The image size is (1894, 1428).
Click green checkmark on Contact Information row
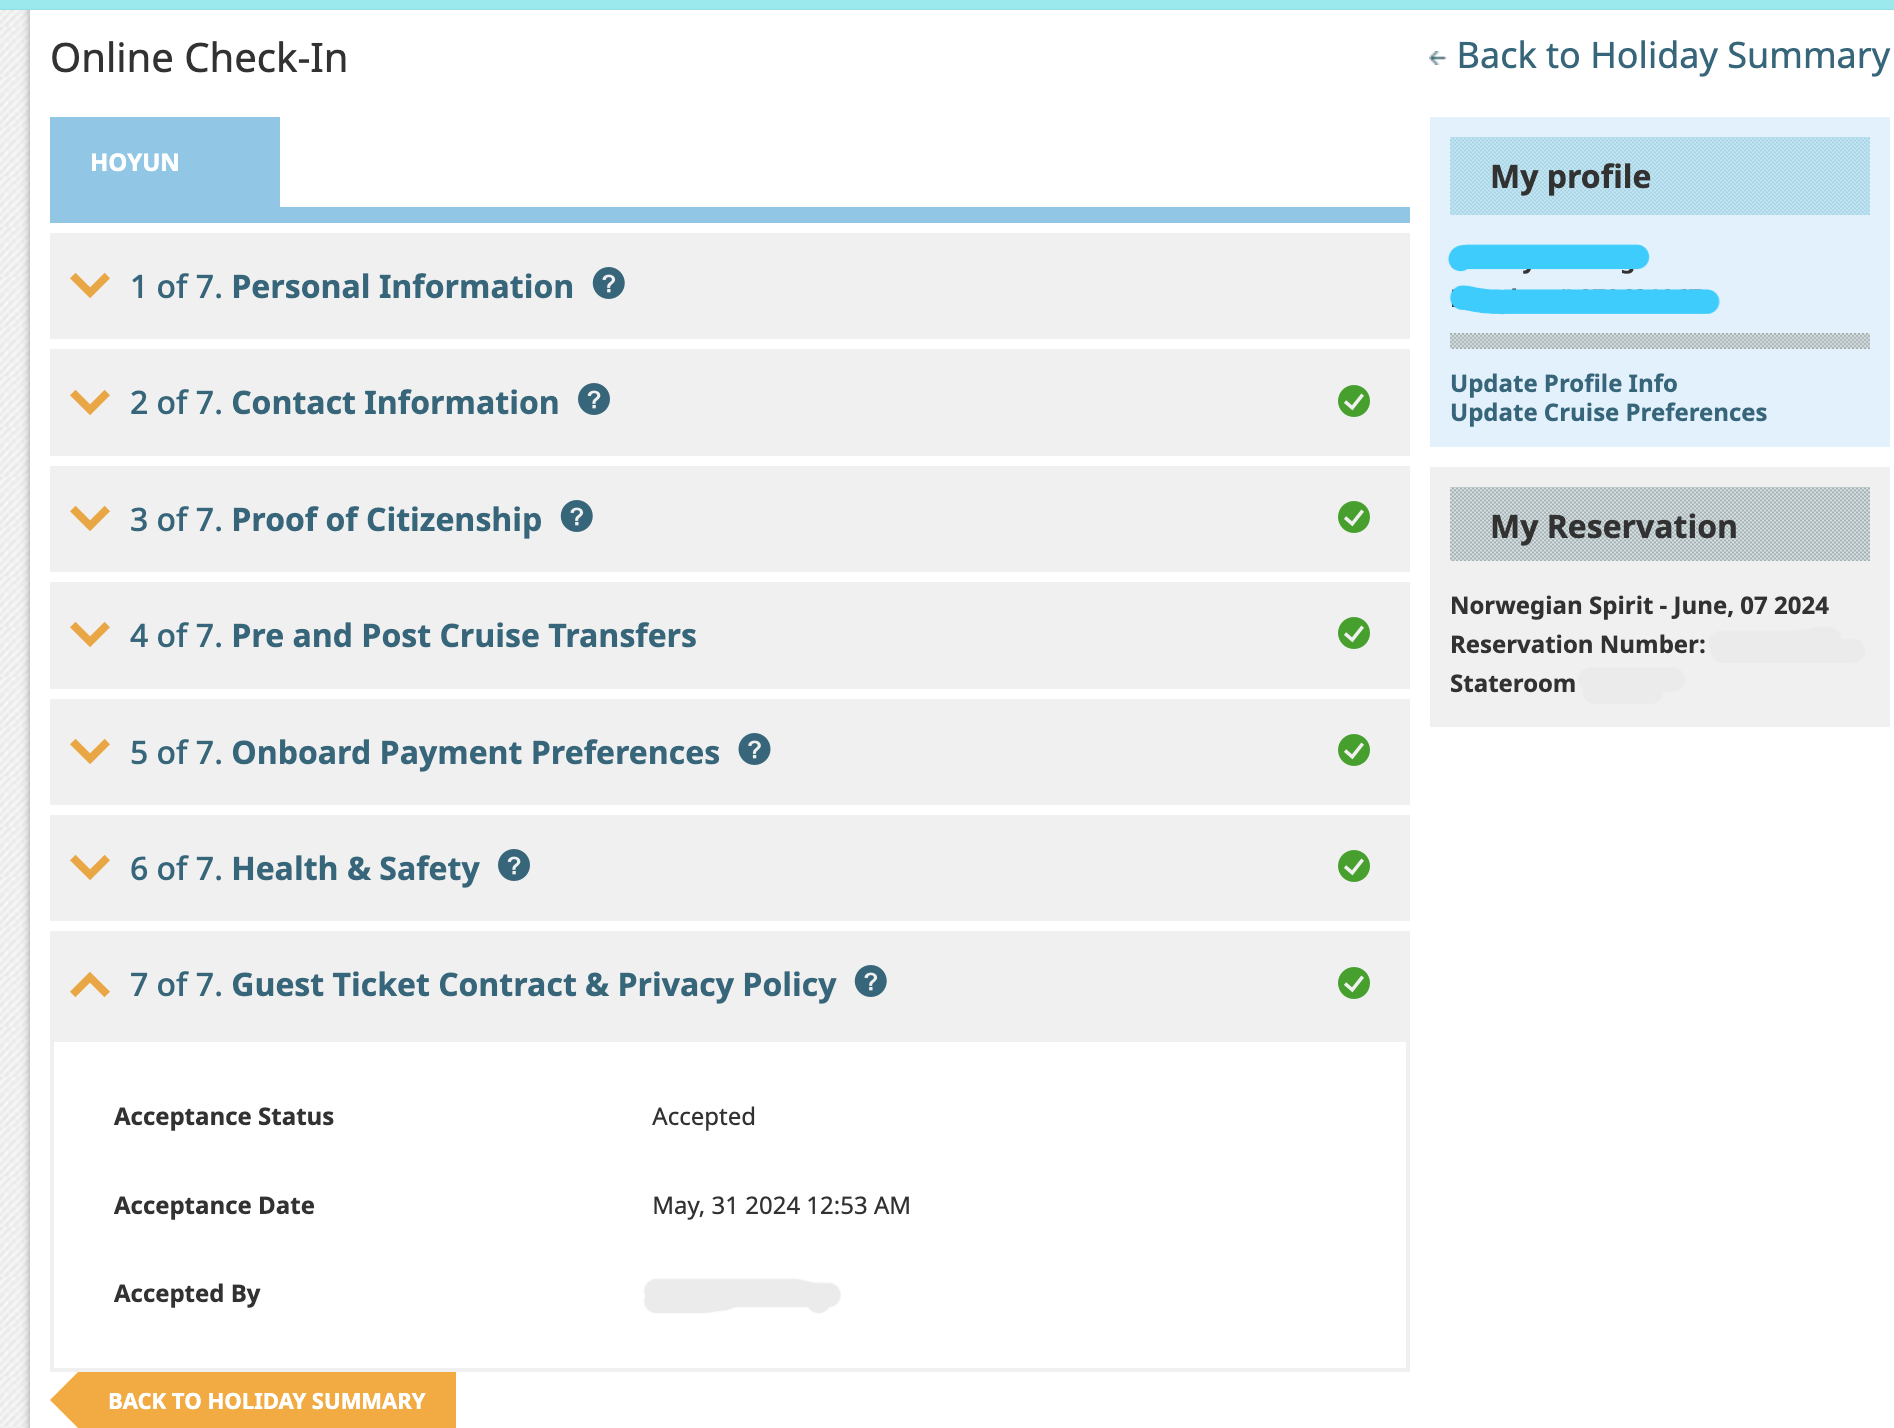pos(1353,402)
